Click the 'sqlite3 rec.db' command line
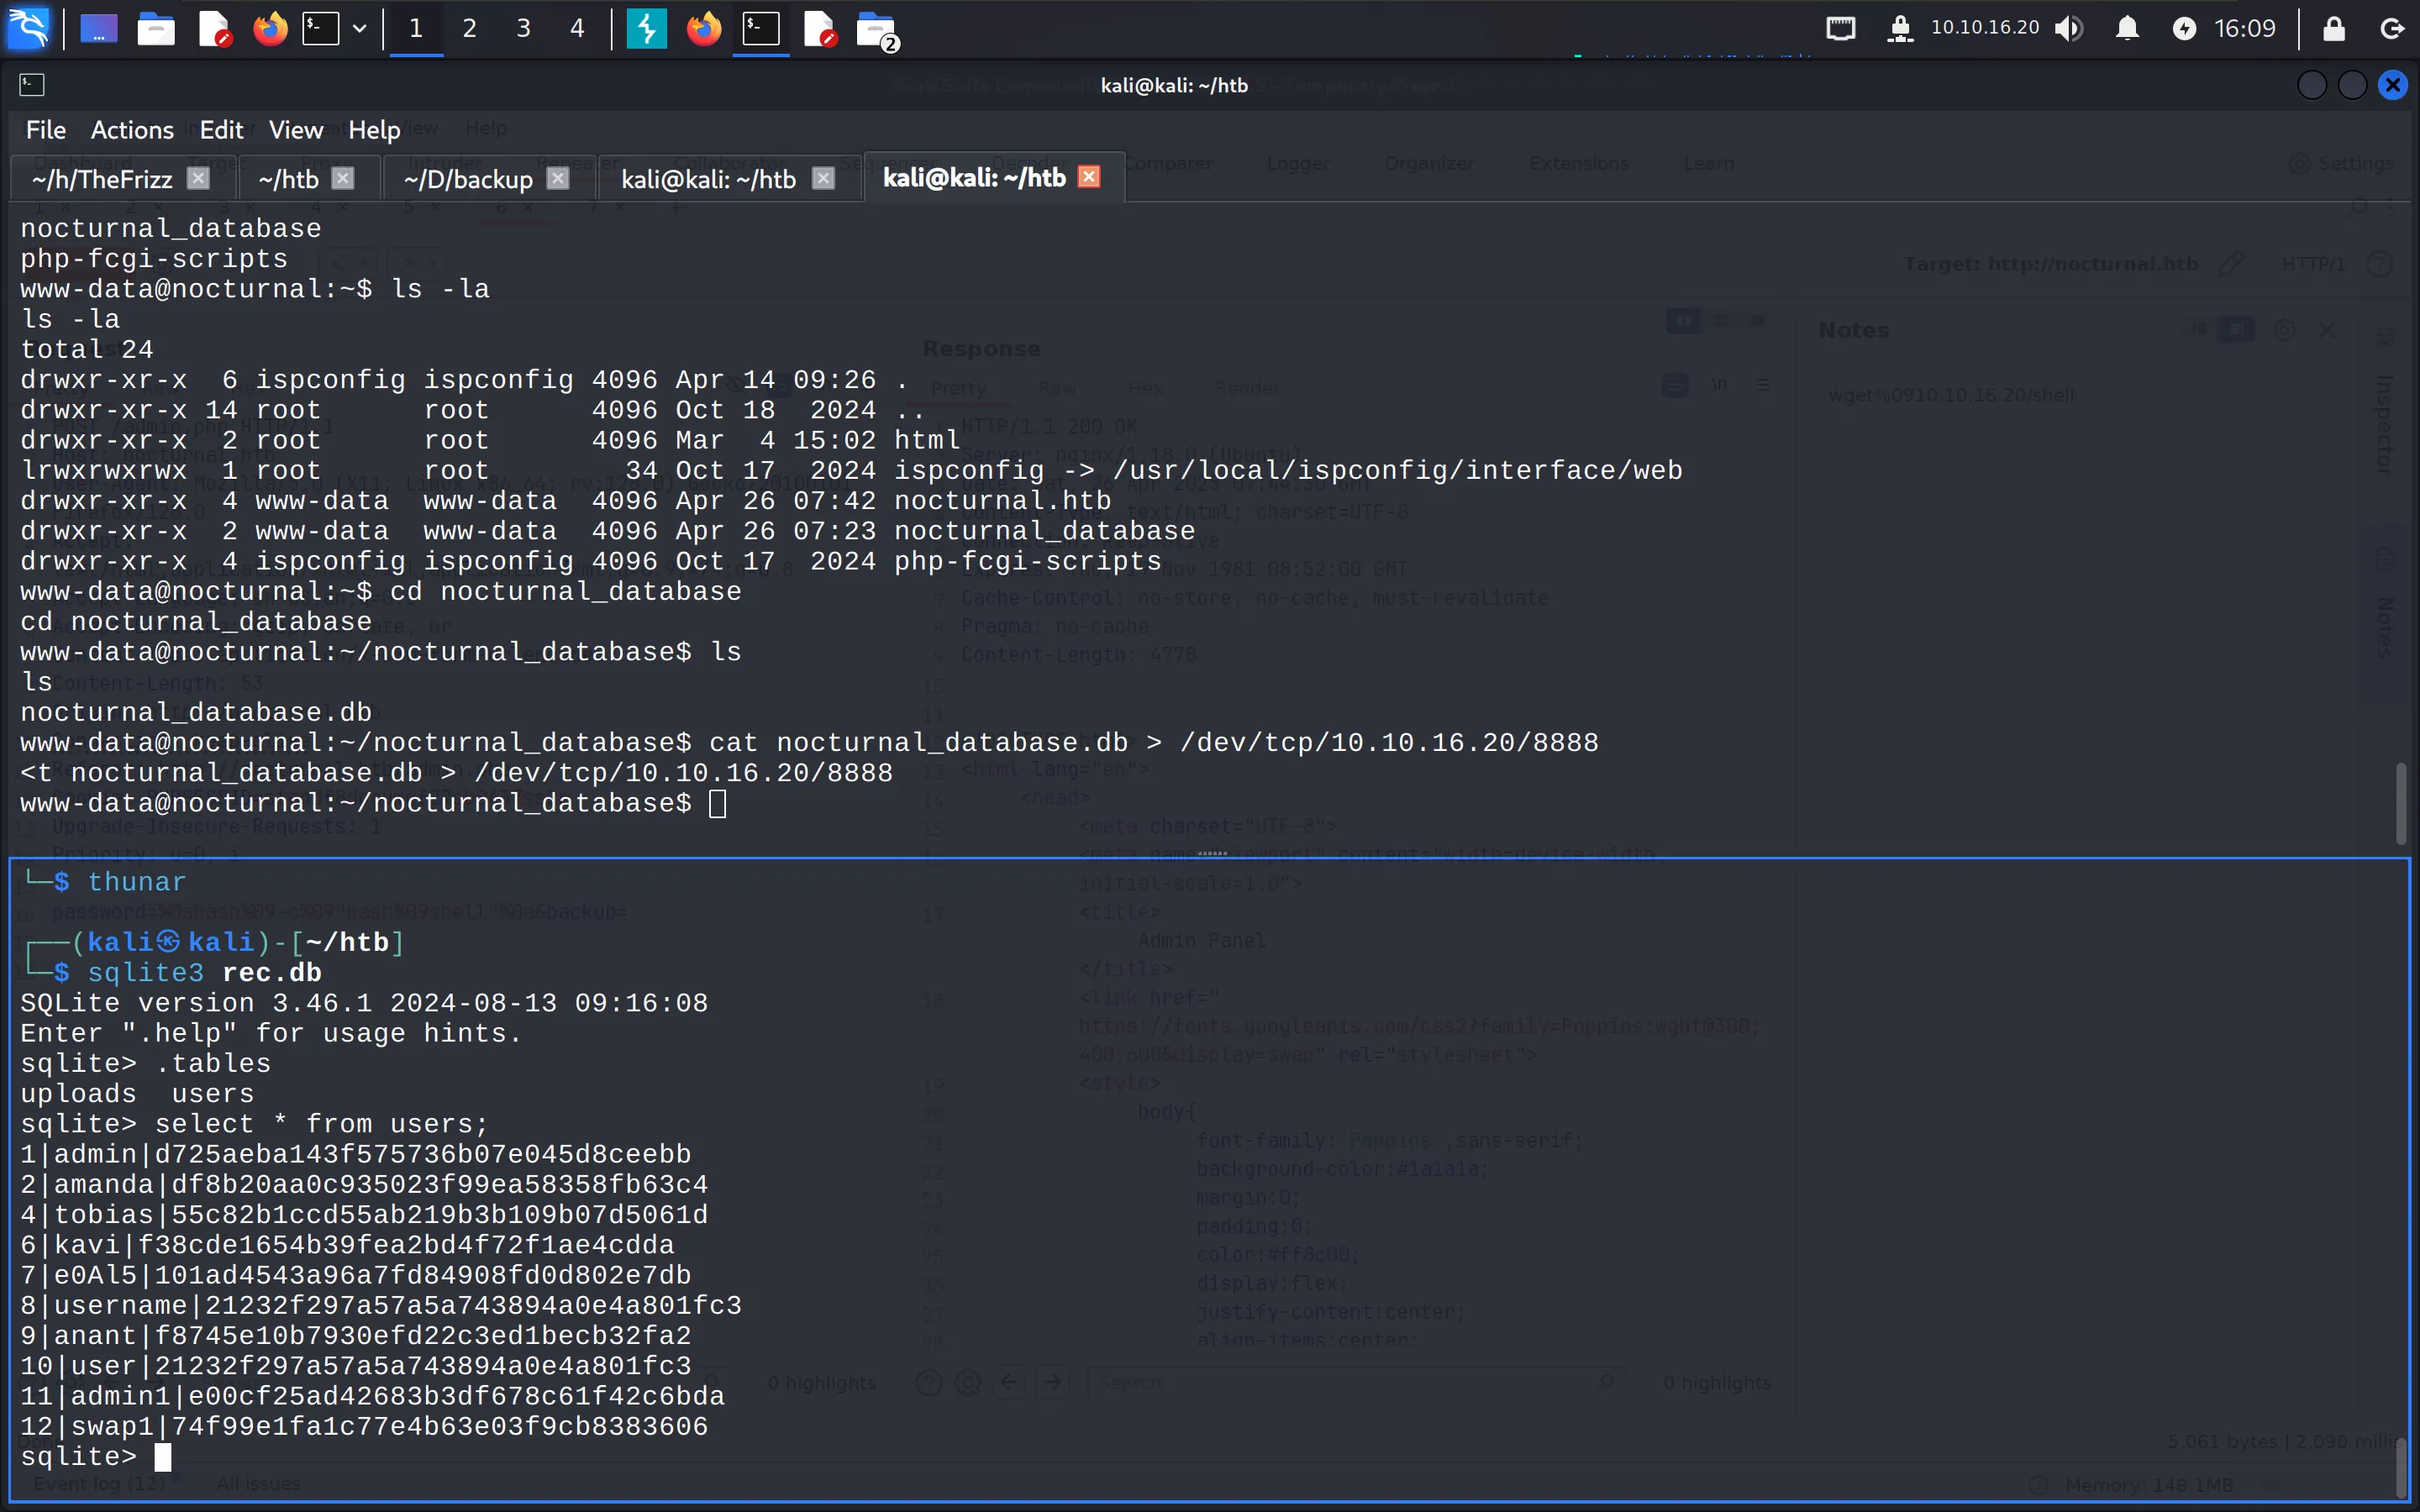This screenshot has width=2420, height=1512. (x=204, y=973)
